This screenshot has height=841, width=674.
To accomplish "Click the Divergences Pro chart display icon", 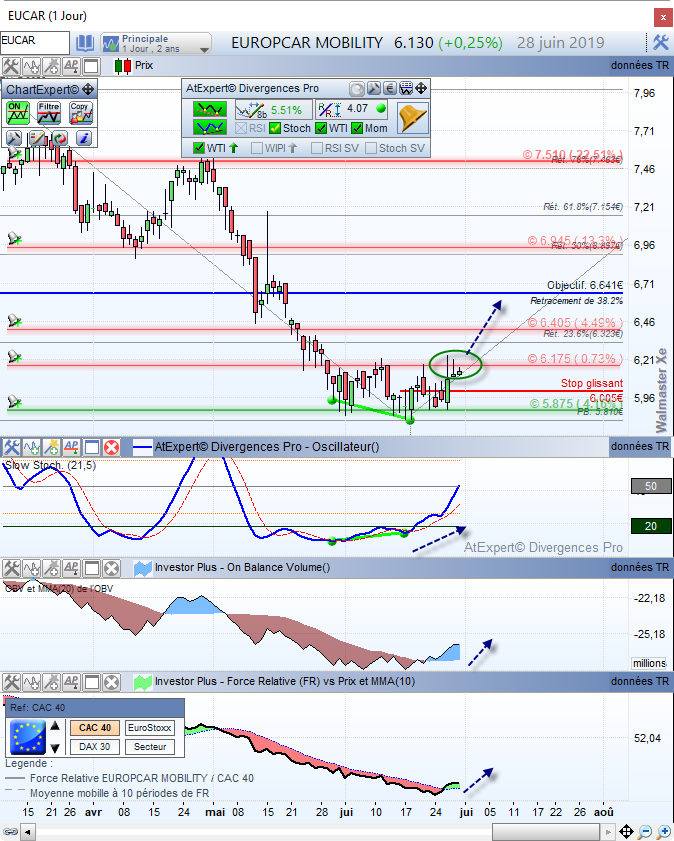I will tap(406, 88).
